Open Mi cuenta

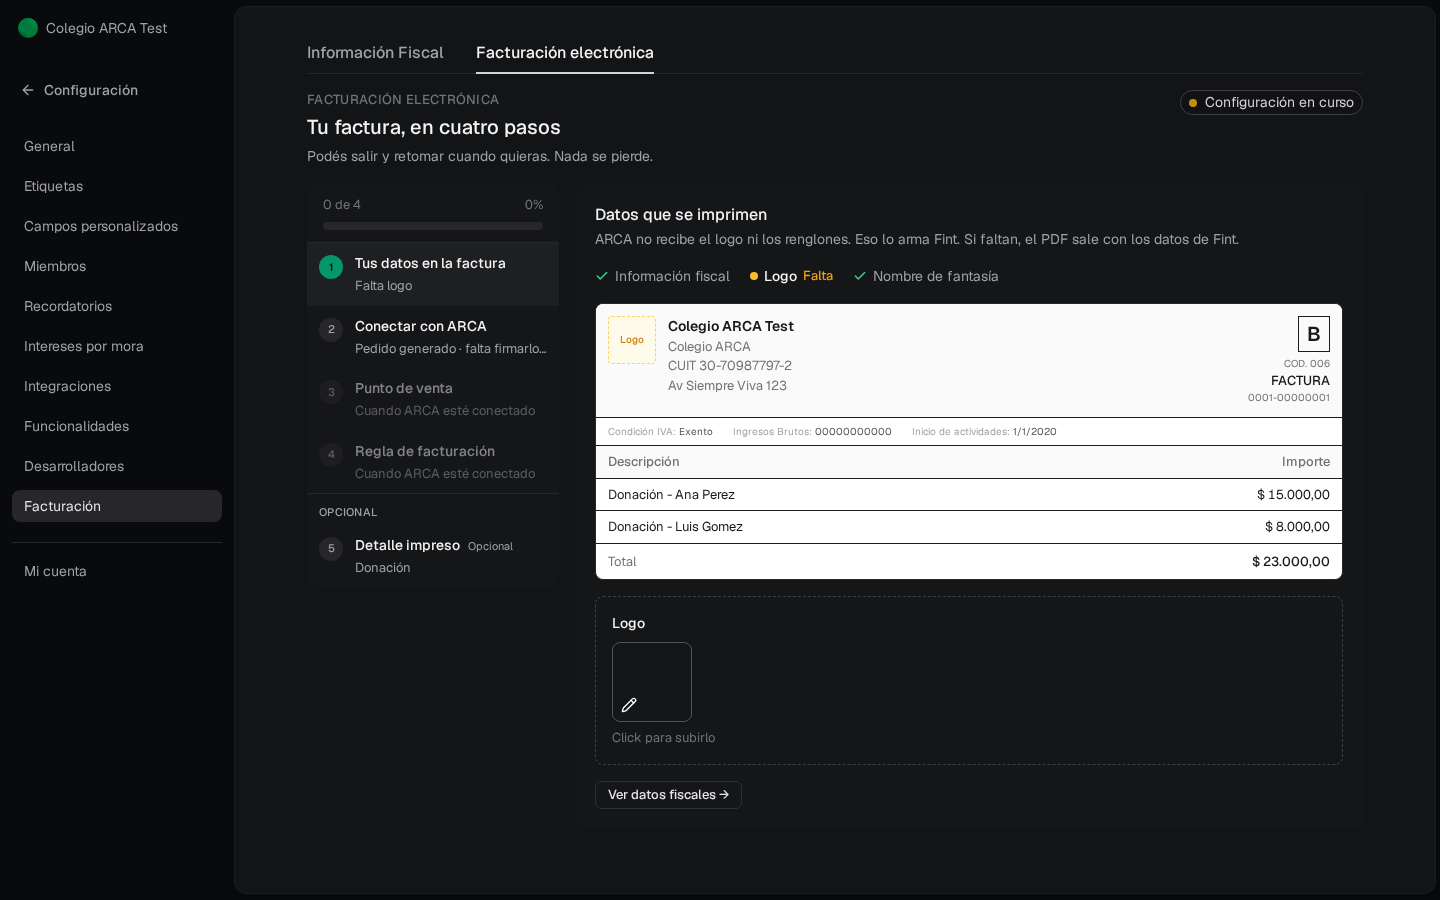(x=117, y=571)
